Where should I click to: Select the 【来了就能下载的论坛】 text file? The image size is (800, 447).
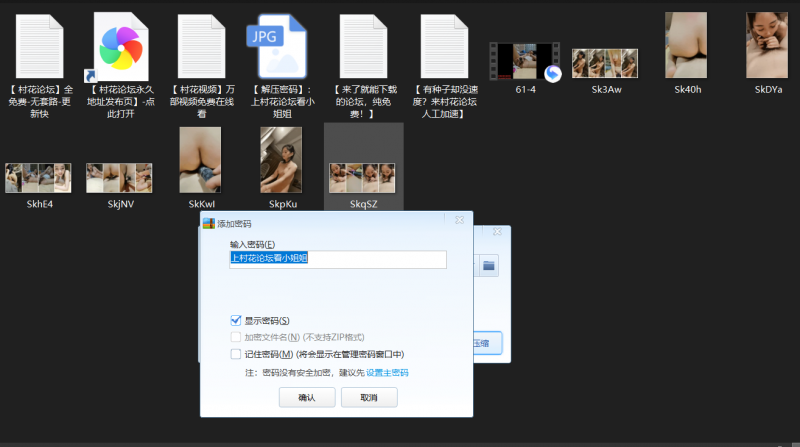(x=362, y=46)
